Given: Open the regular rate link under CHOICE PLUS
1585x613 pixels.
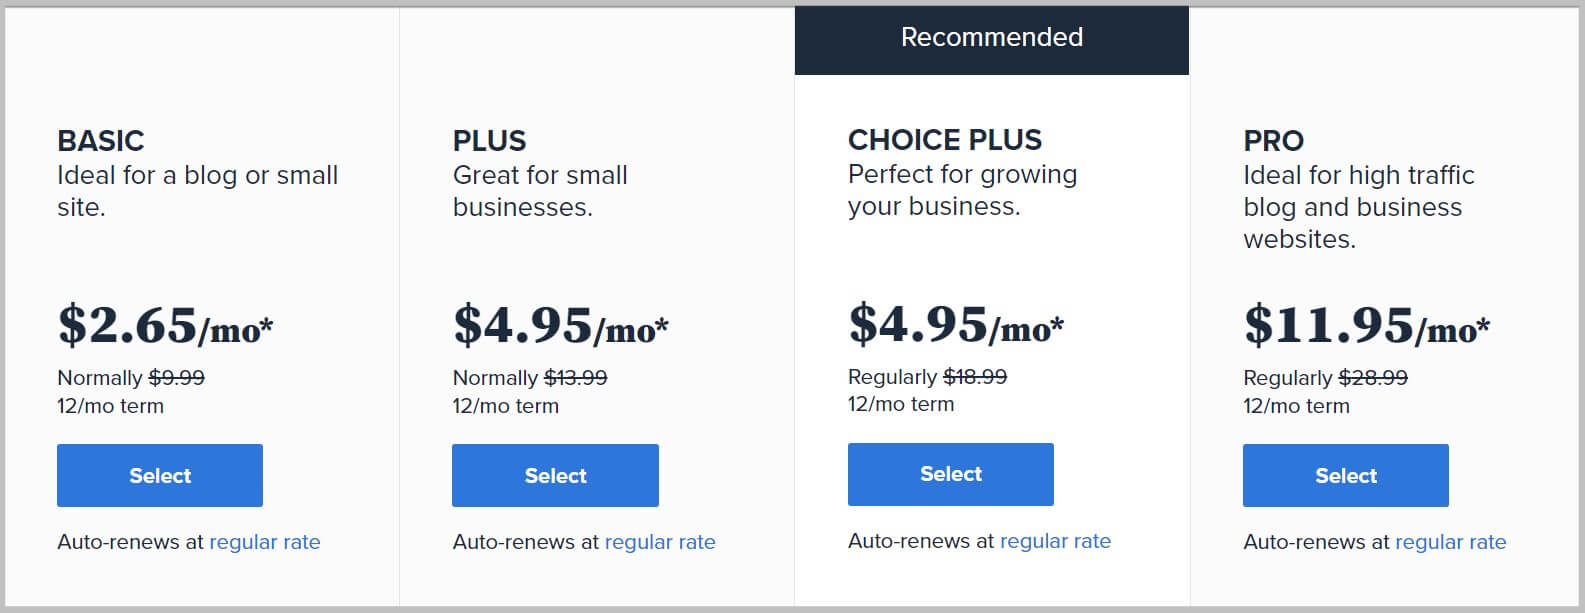Looking at the screenshot, I should pos(1055,540).
